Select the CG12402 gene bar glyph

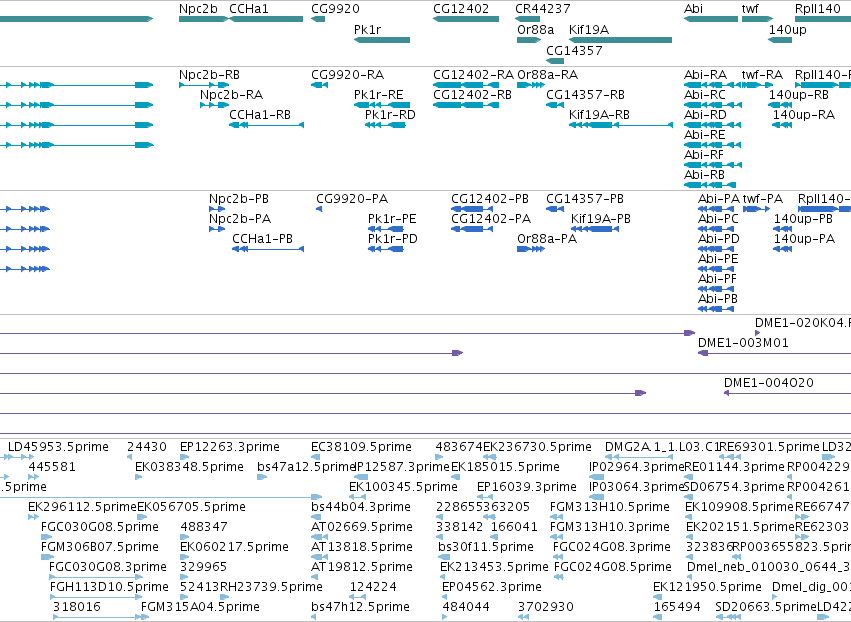coord(466,19)
